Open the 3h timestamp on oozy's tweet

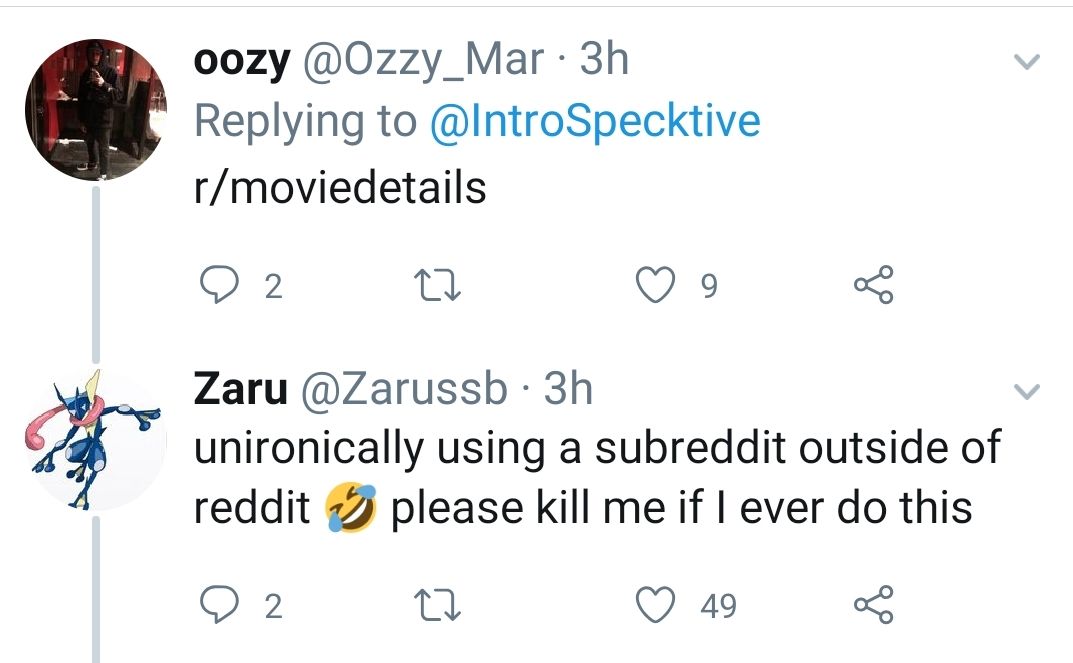tap(604, 61)
